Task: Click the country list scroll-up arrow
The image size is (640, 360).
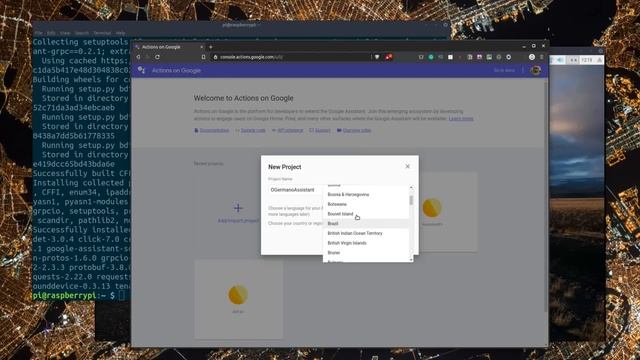Action: tap(411, 187)
